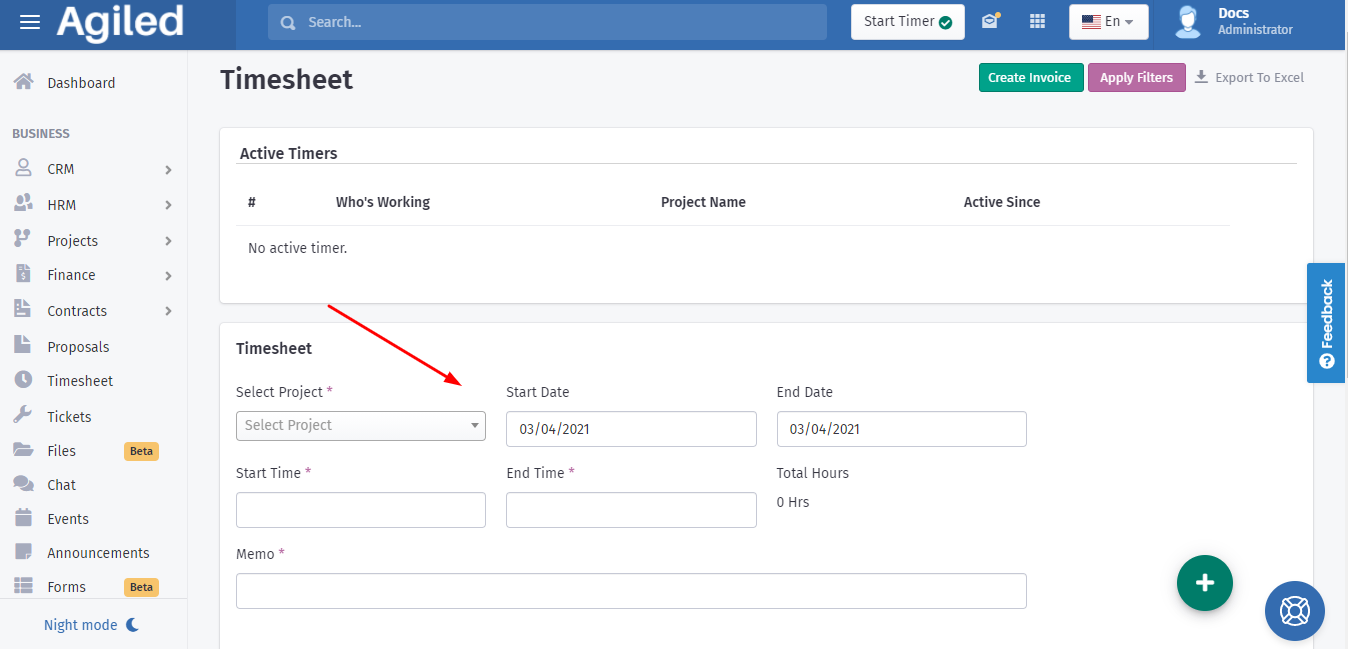Start the timer from header

(907, 22)
